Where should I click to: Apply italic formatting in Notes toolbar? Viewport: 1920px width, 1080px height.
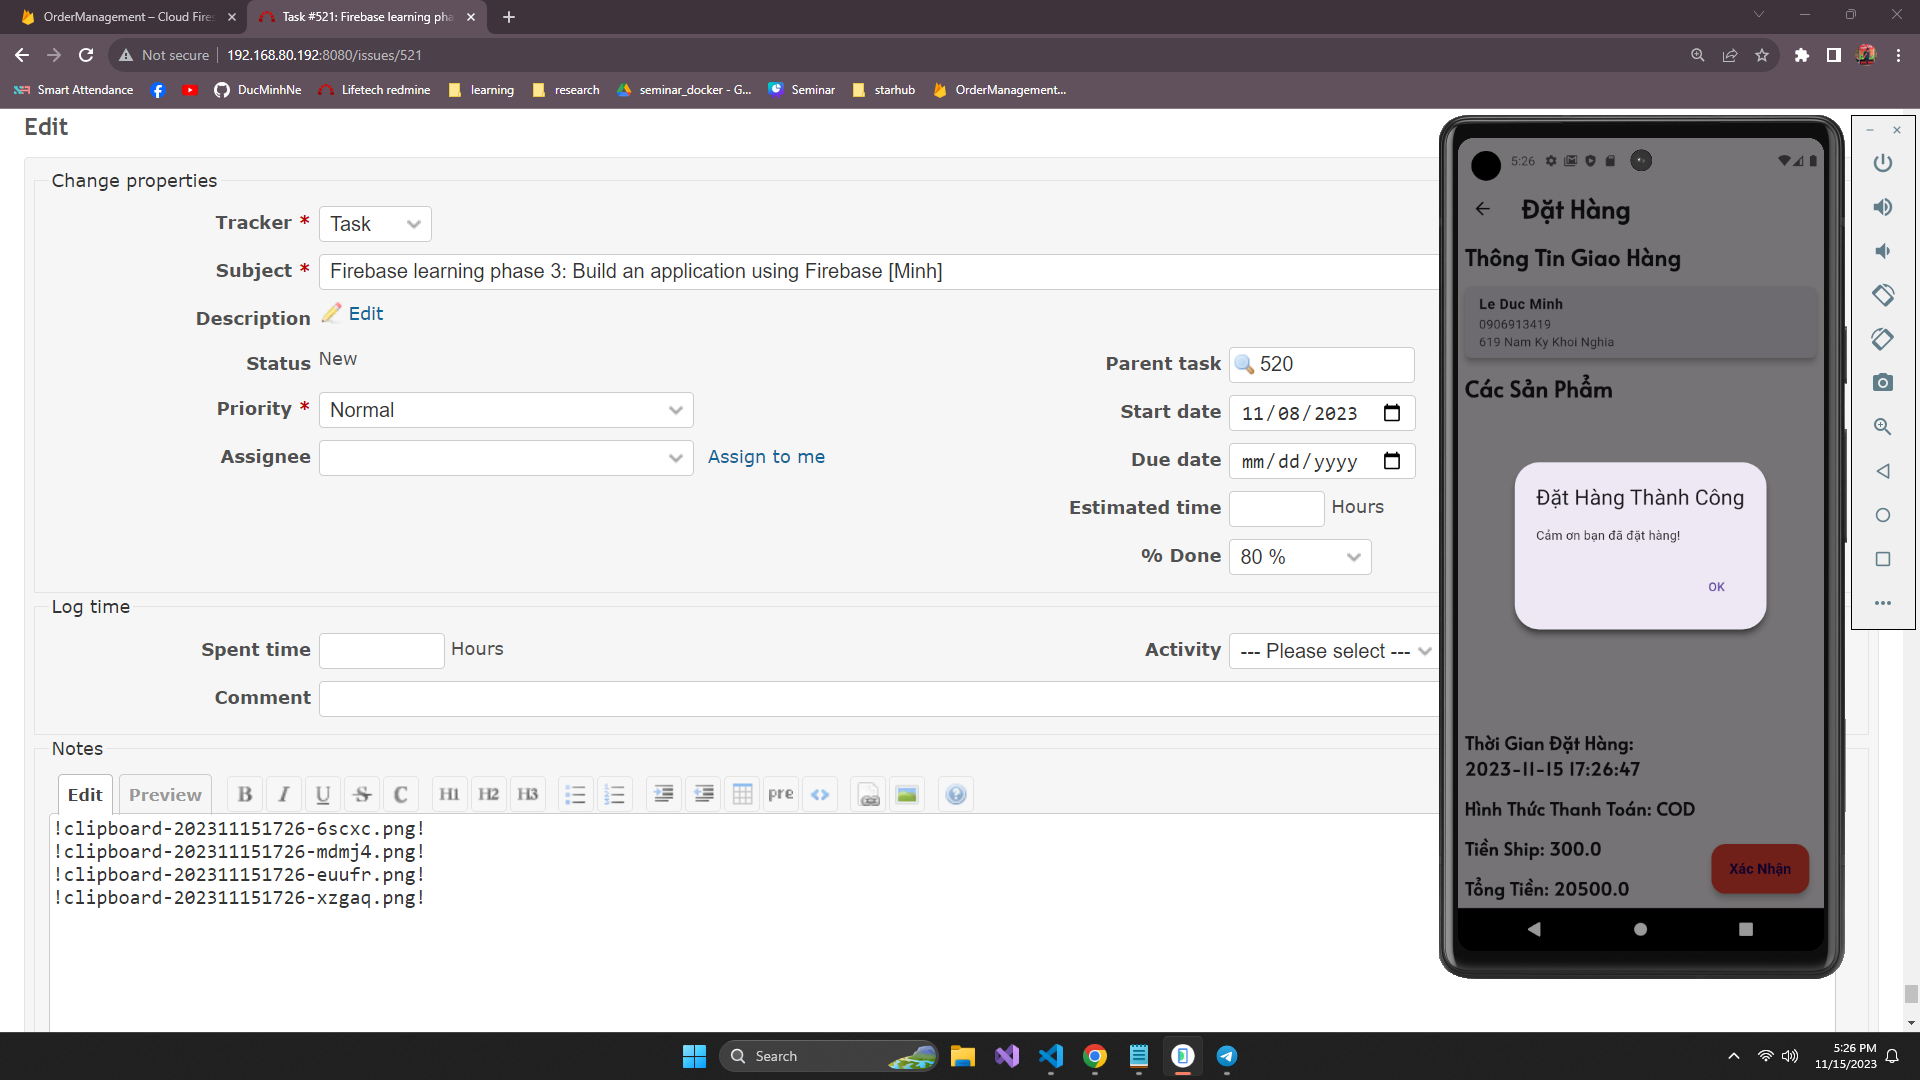pyautogui.click(x=284, y=795)
